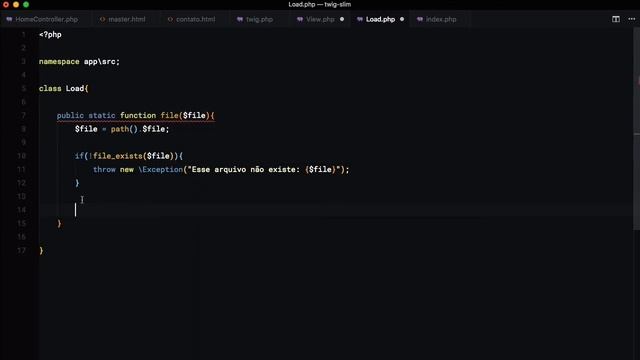Click the 'public static function file($file){' line
This screenshot has width=640, height=360.
pyautogui.click(x=136, y=116)
